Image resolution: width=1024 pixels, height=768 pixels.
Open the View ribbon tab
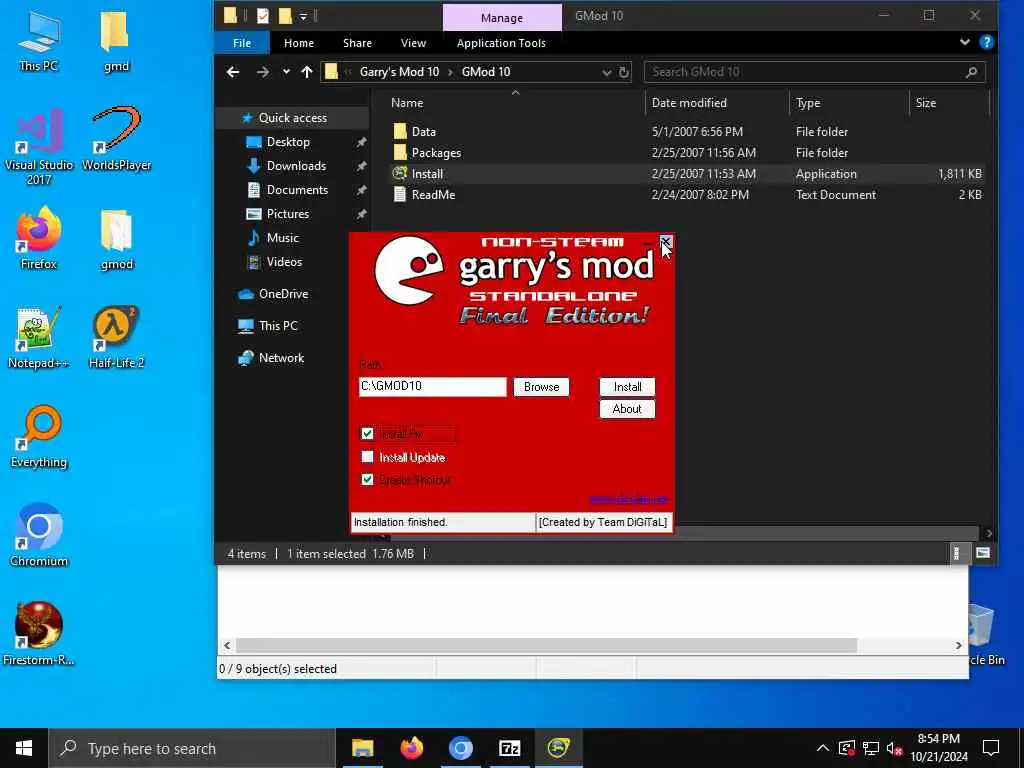click(x=413, y=43)
